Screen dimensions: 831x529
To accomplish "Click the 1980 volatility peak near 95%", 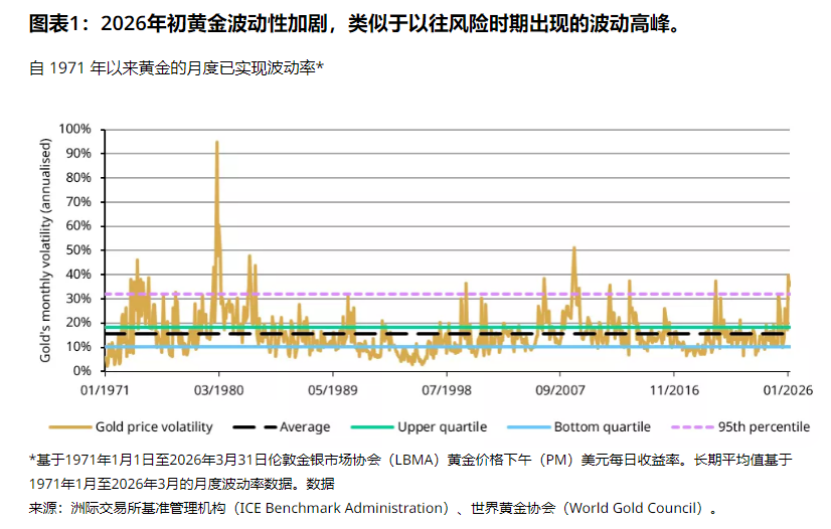I will pyautogui.click(x=217, y=143).
